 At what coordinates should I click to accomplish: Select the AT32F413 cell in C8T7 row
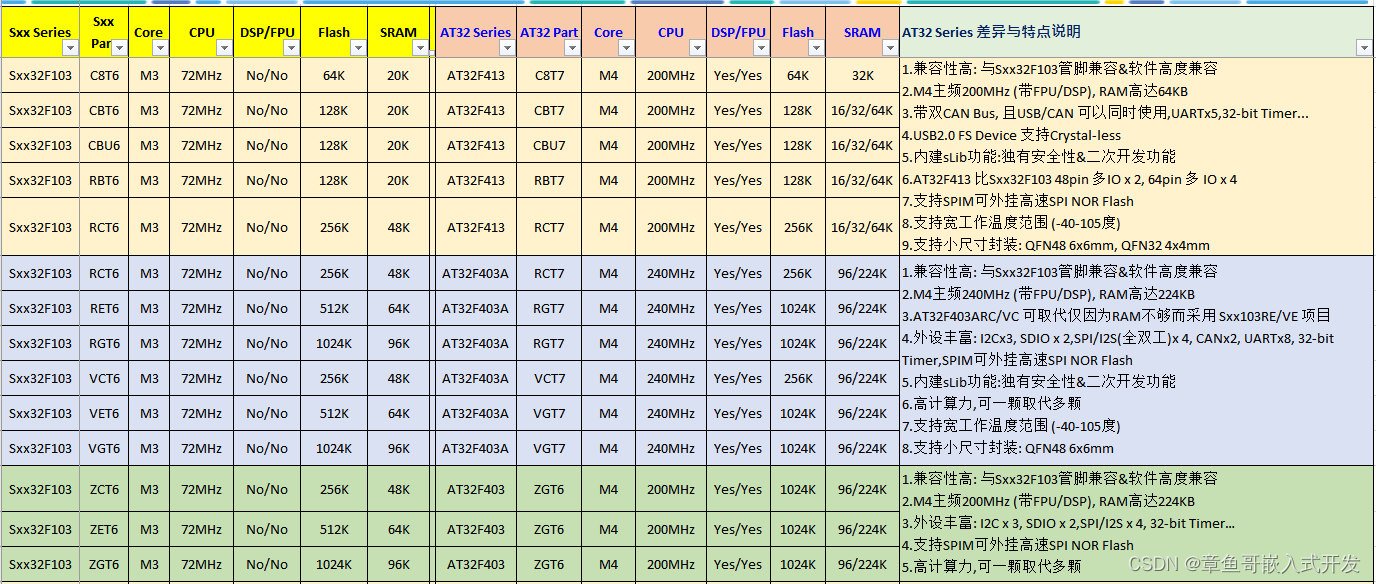click(x=475, y=75)
